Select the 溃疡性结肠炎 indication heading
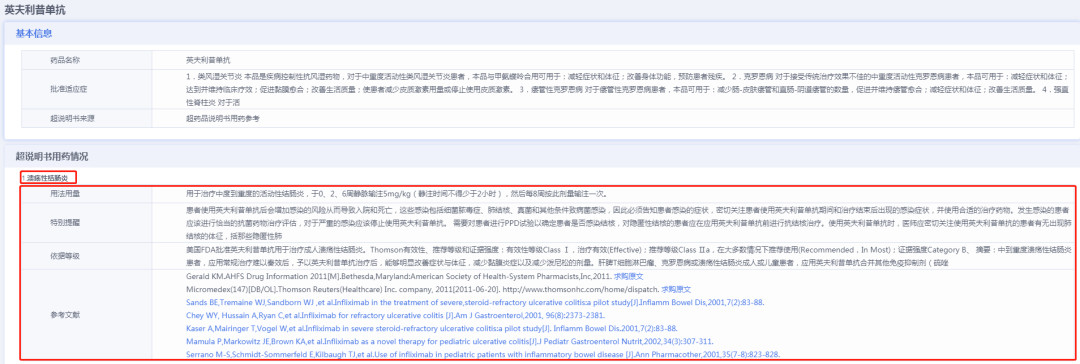 pos(48,178)
